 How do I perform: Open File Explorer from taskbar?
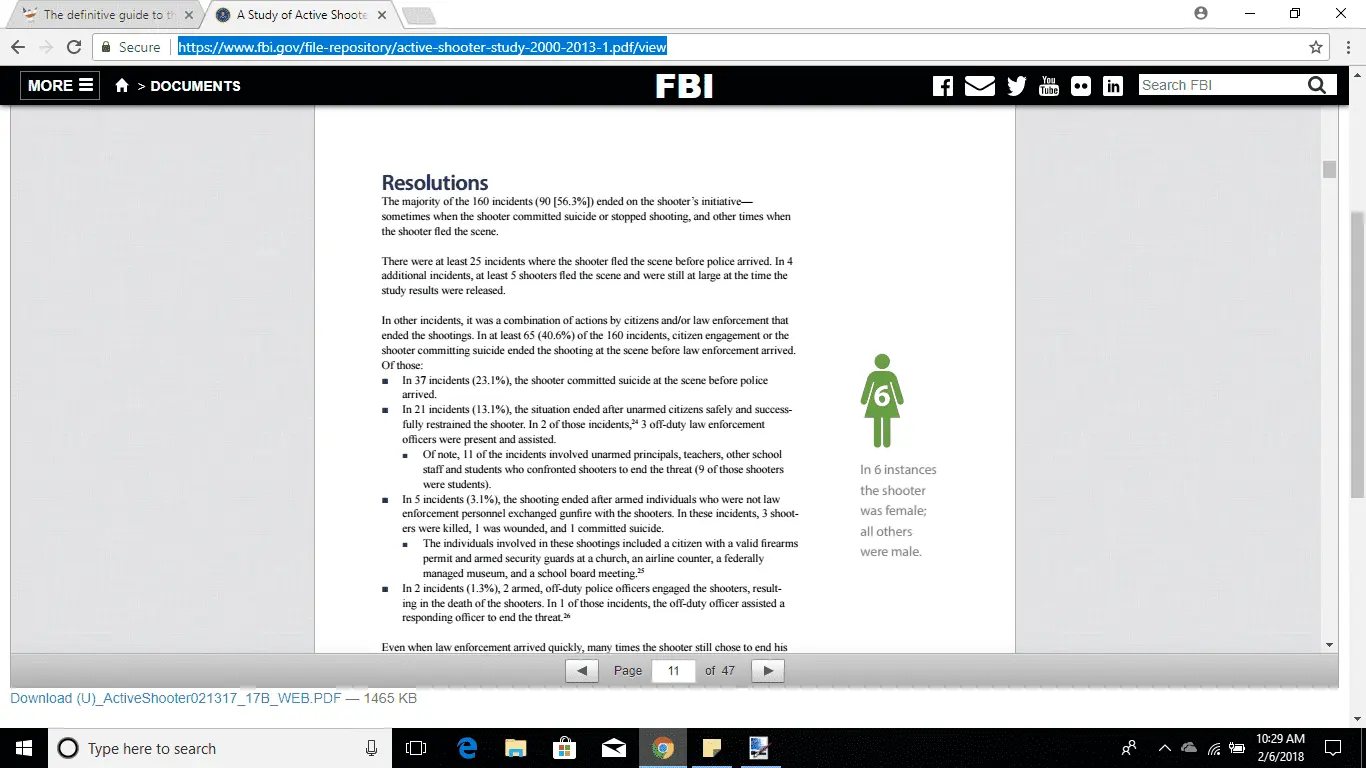[x=516, y=748]
